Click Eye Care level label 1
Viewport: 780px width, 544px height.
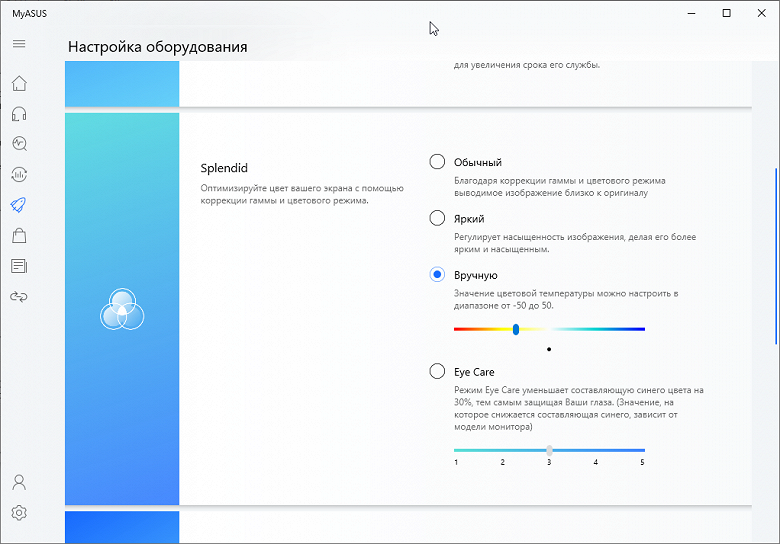[x=456, y=462]
